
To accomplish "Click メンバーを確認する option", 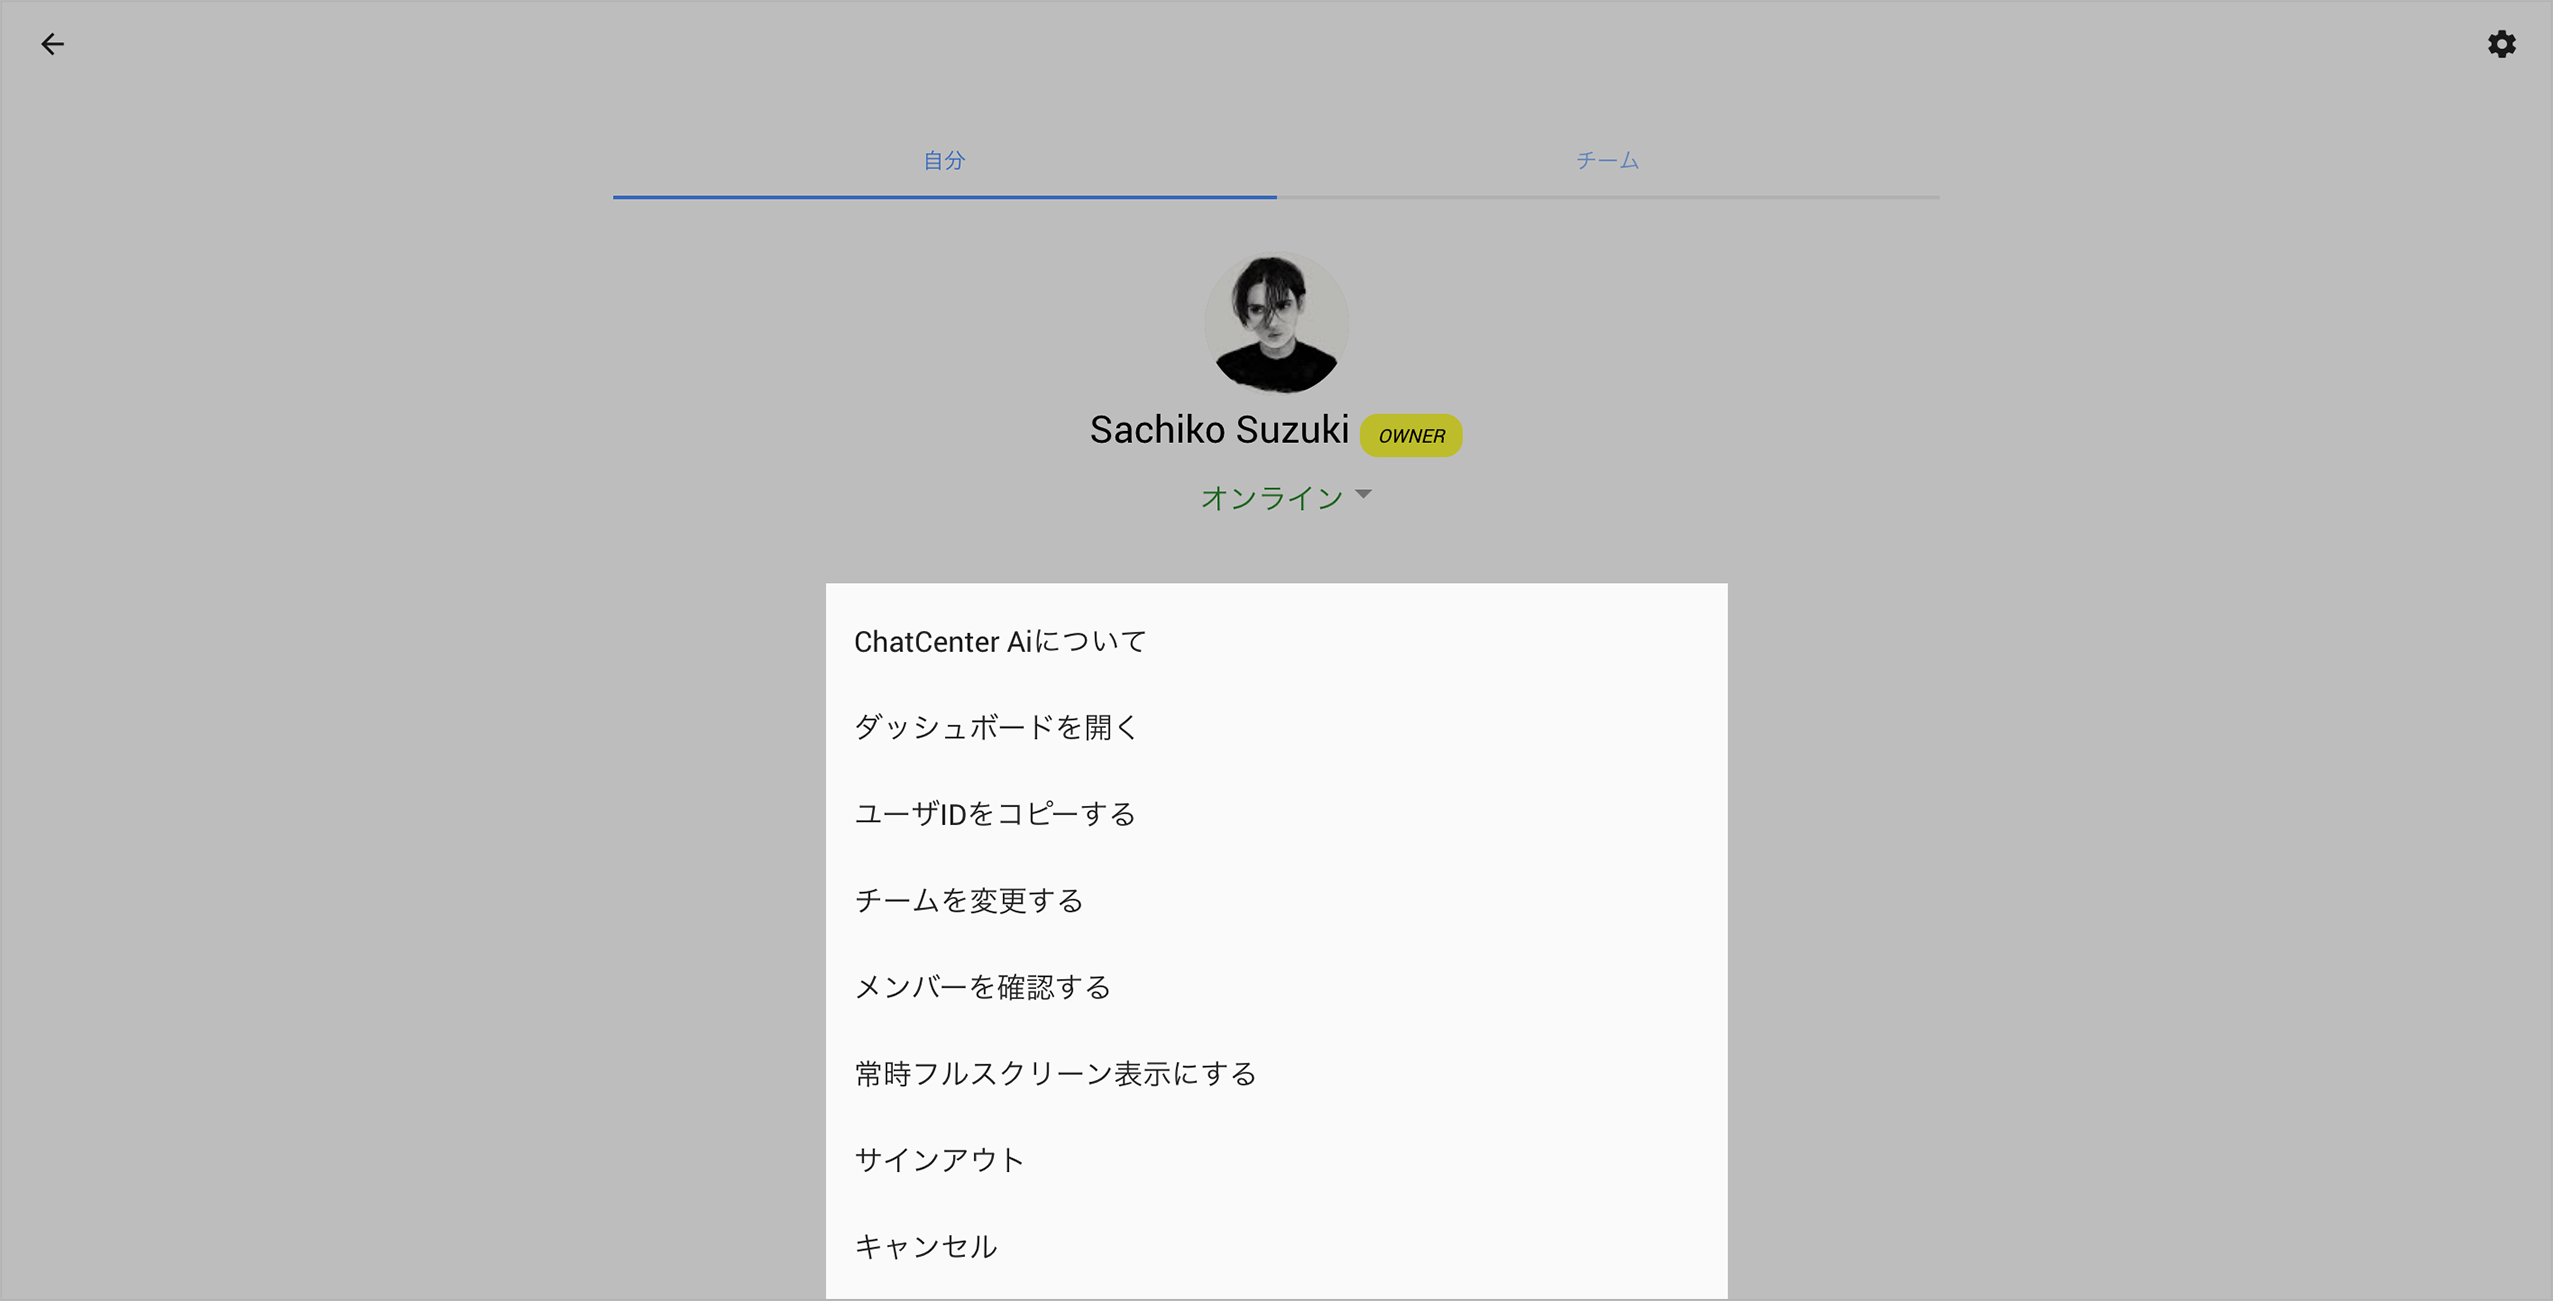I will pos(982,988).
